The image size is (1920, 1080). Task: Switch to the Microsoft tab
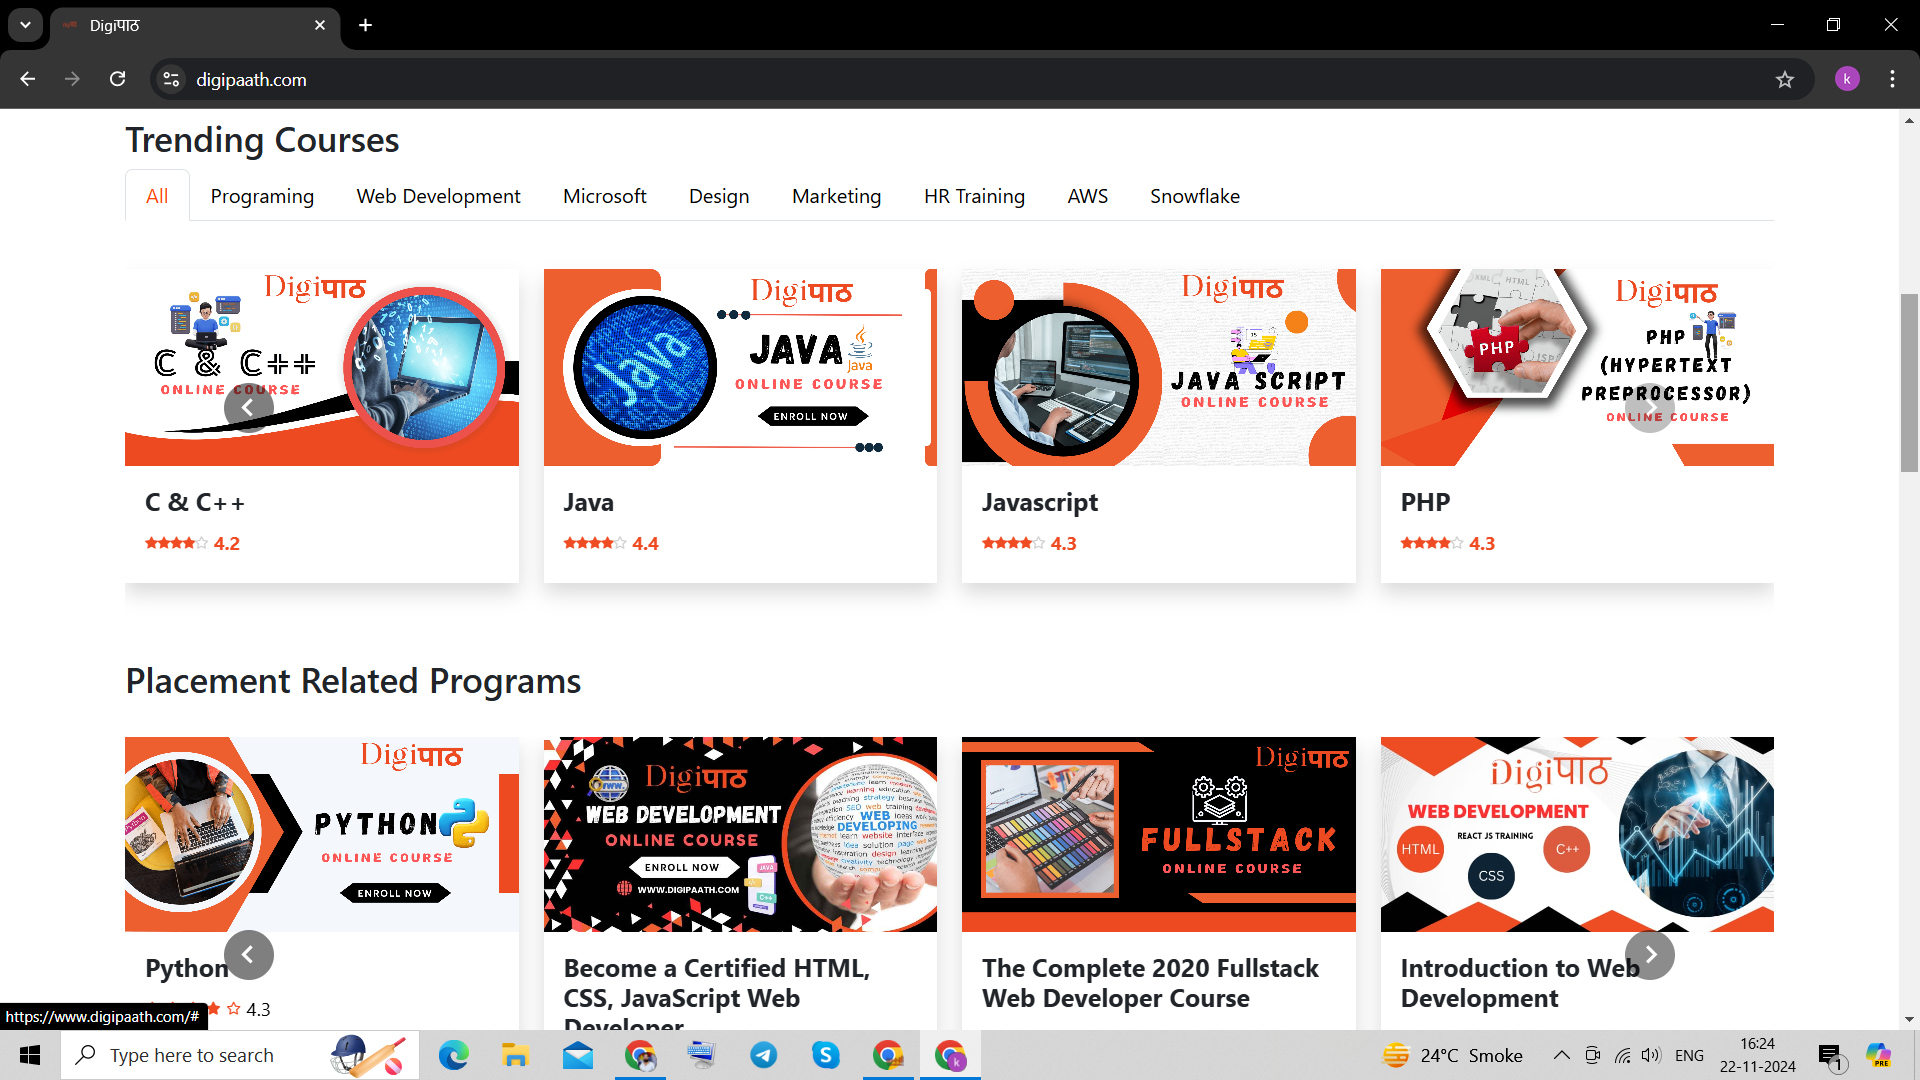[604, 196]
